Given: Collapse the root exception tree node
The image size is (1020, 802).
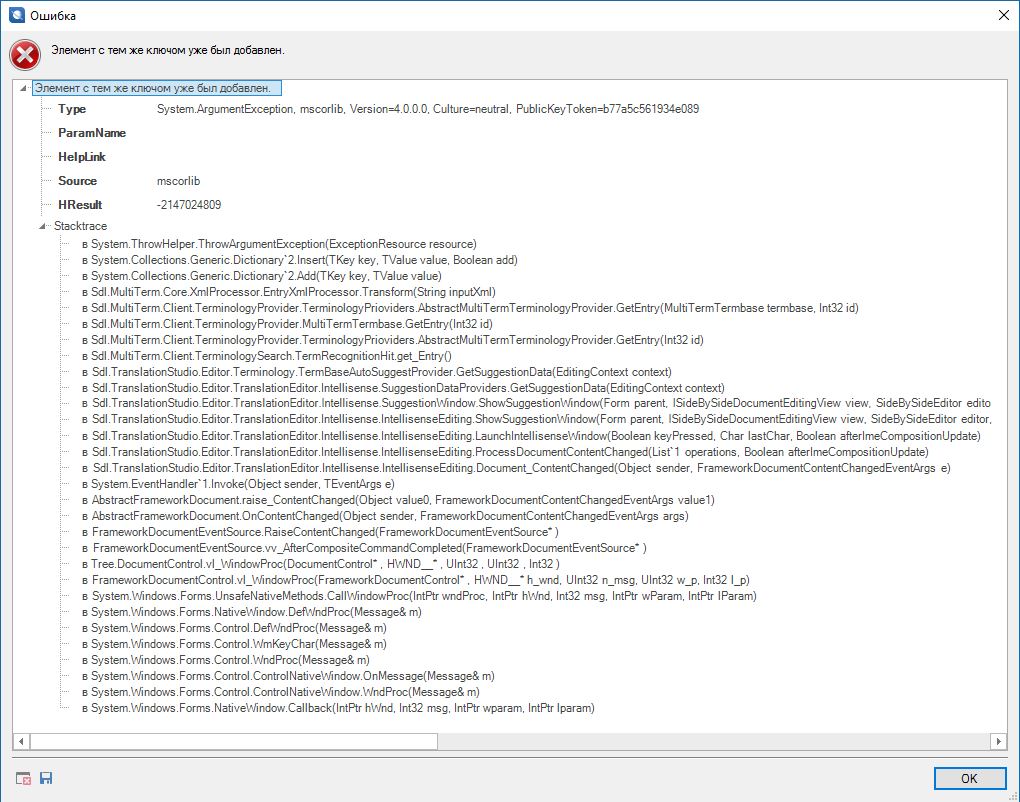Looking at the screenshot, I should (x=23, y=88).
